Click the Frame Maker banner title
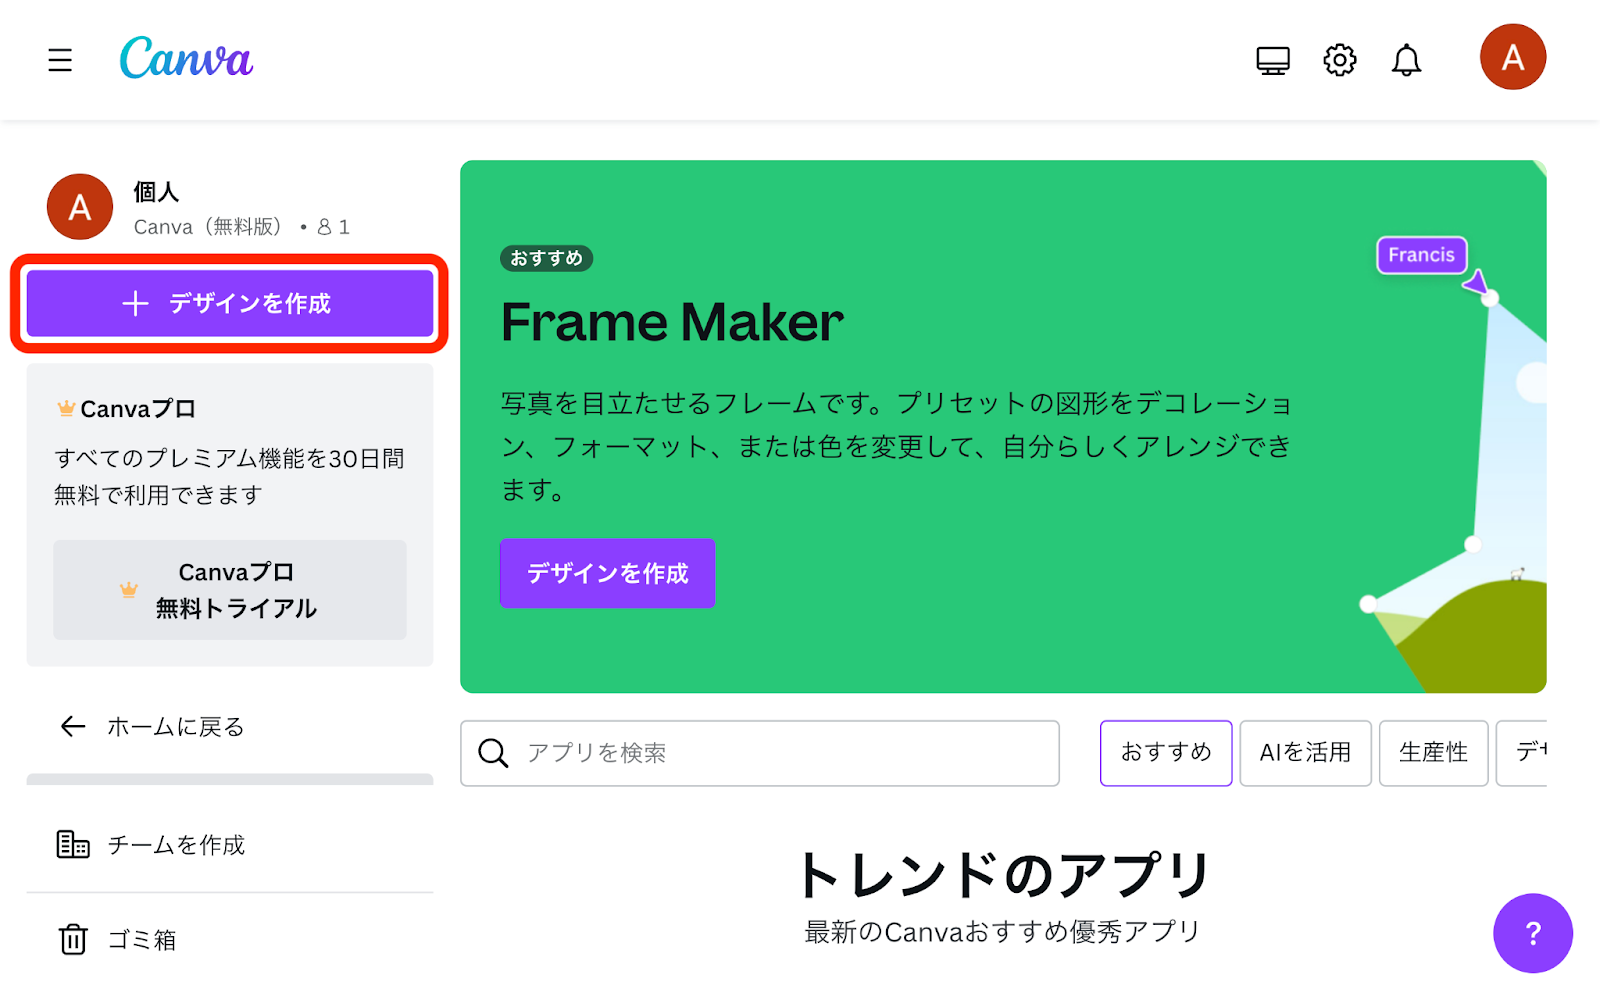 point(672,322)
